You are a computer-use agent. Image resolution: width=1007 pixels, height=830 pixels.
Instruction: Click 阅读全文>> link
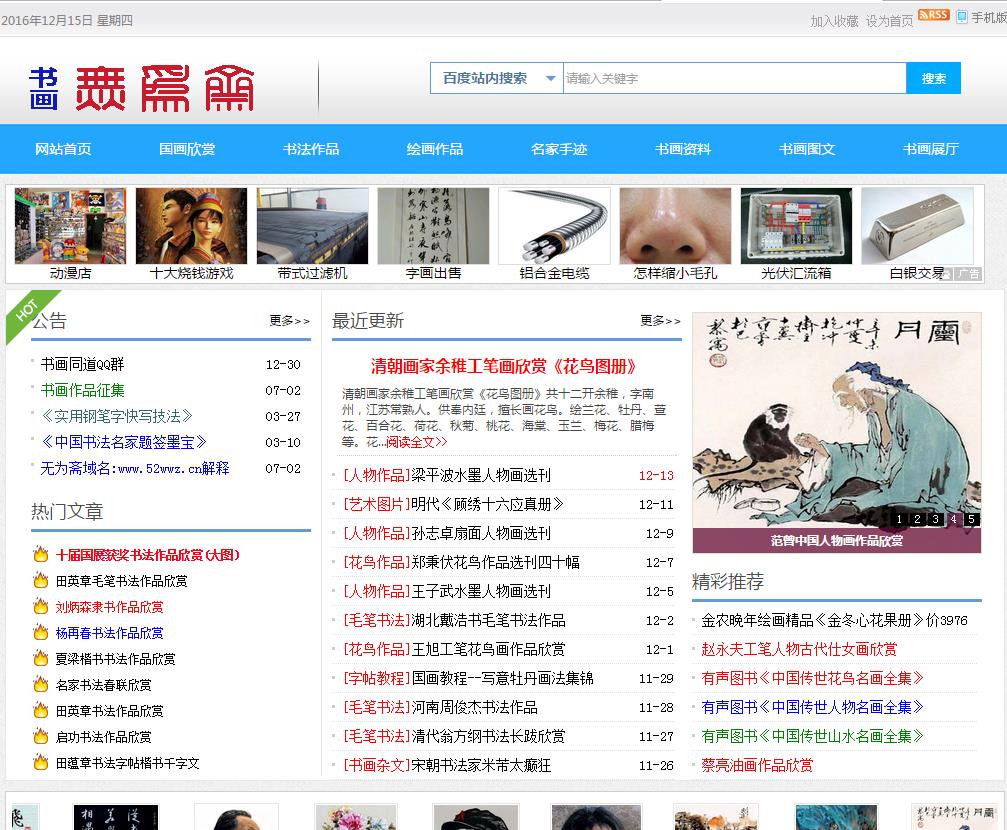tap(416, 442)
